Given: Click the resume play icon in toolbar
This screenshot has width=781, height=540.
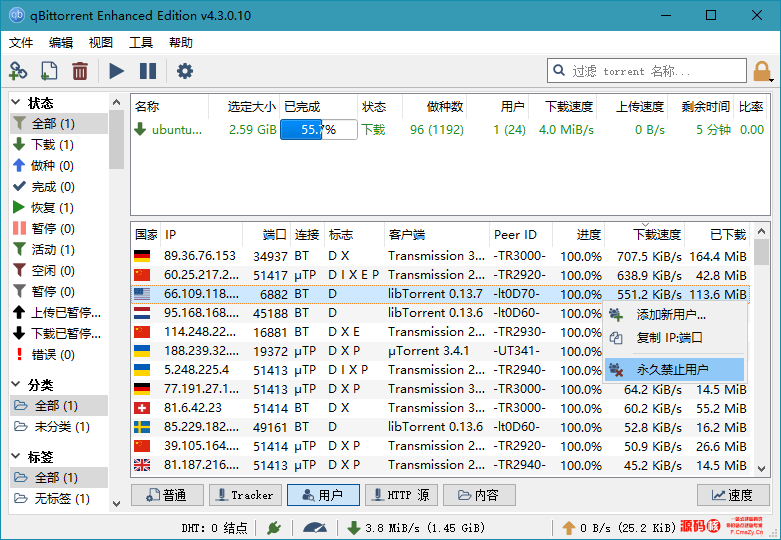Looking at the screenshot, I should [x=117, y=71].
